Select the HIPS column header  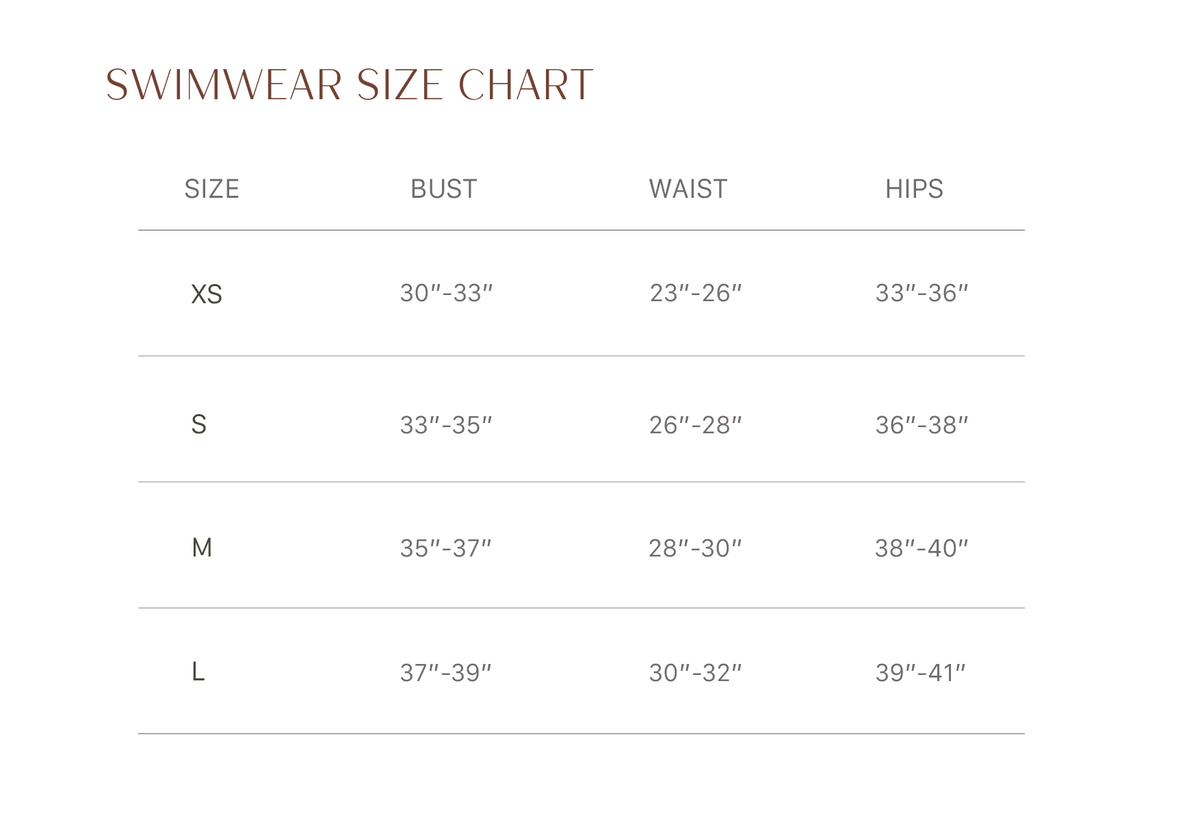(914, 189)
